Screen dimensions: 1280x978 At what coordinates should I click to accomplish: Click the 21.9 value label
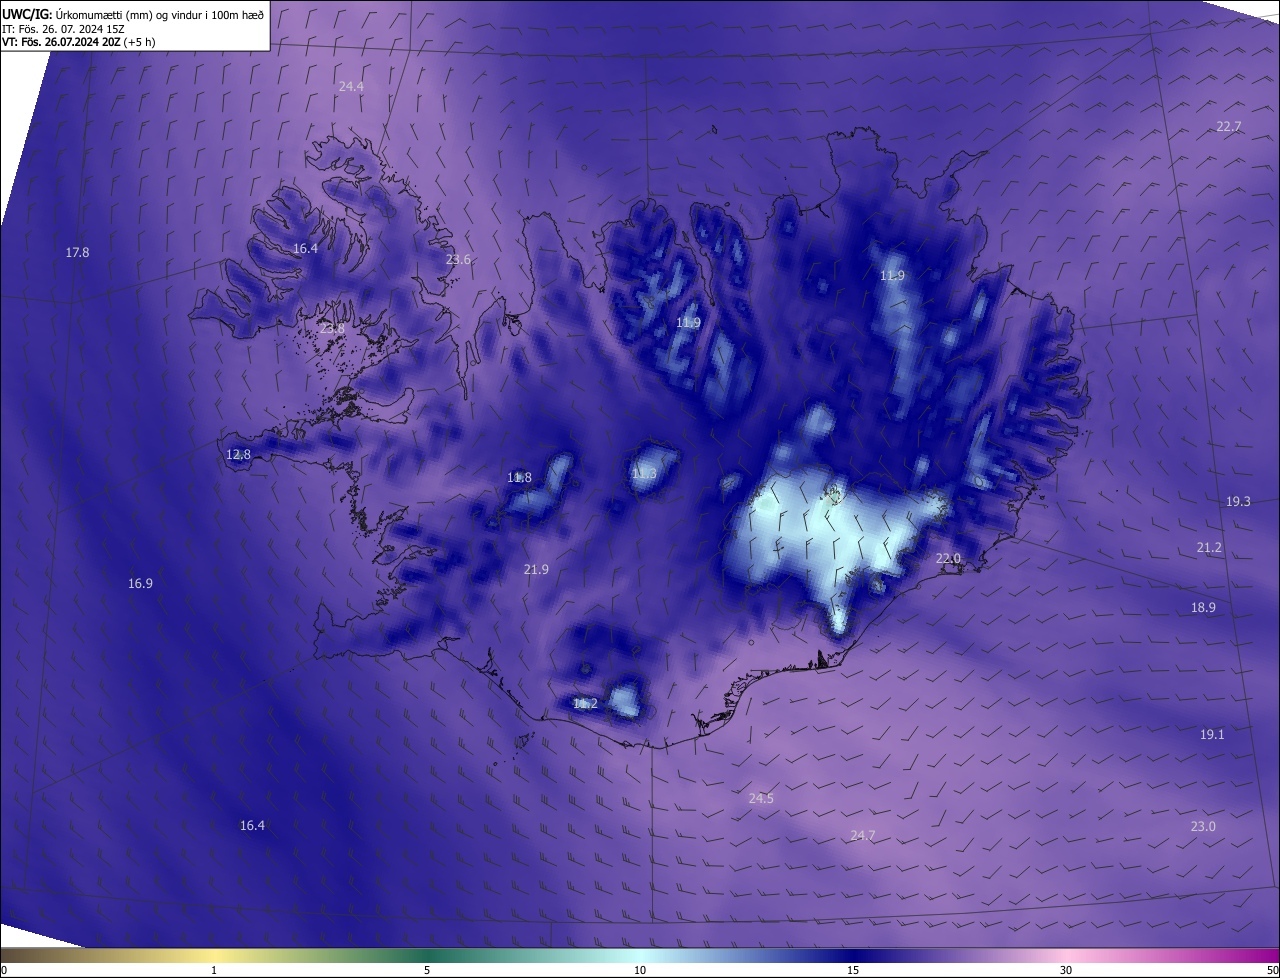pyautogui.click(x=536, y=570)
